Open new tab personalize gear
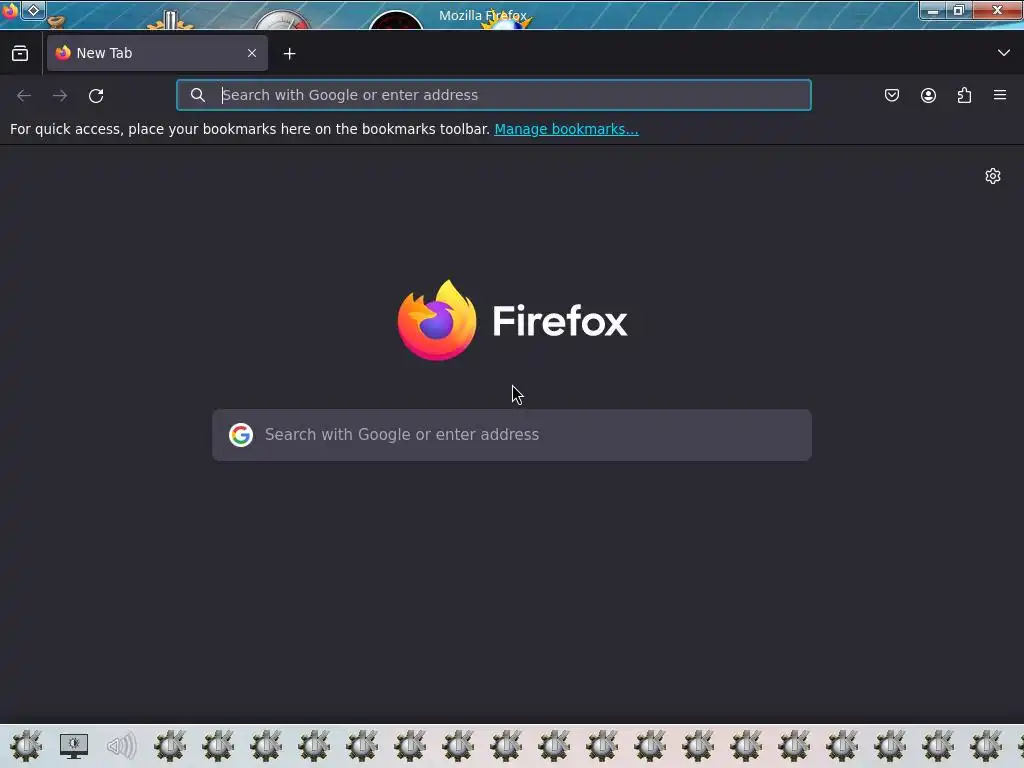This screenshot has height=768, width=1024. click(x=993, y=176)
